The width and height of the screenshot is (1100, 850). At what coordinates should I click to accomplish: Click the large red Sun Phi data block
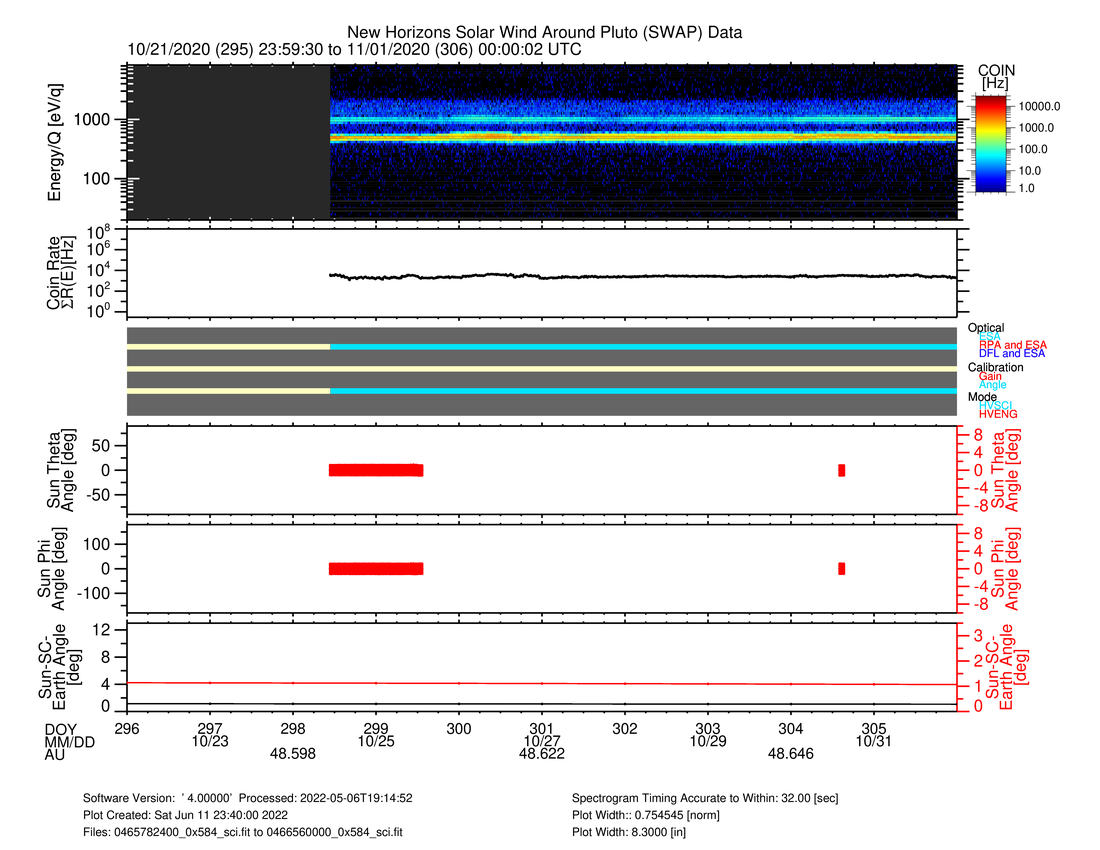(x=376, y=568)
